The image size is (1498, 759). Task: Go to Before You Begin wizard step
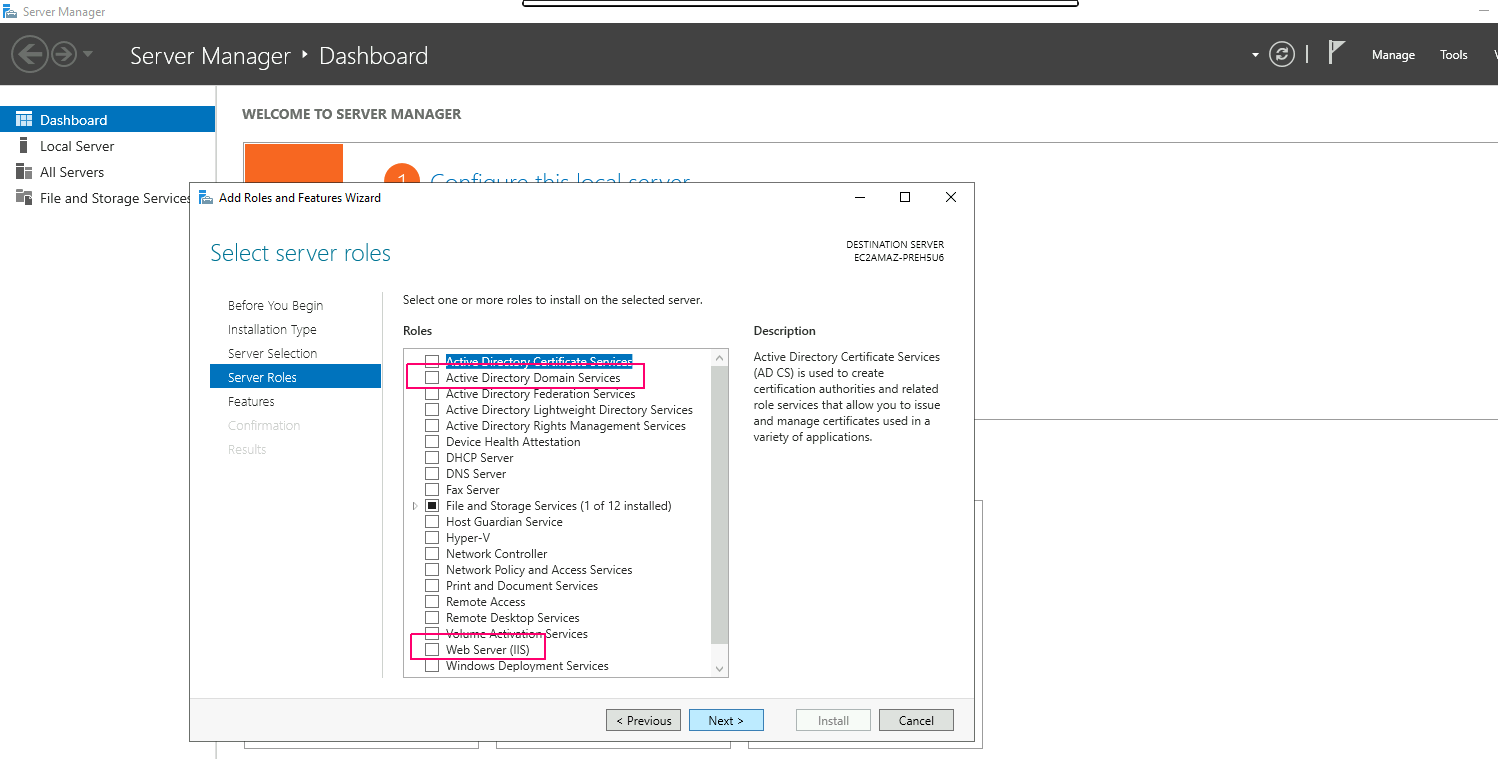click(275, 306)
